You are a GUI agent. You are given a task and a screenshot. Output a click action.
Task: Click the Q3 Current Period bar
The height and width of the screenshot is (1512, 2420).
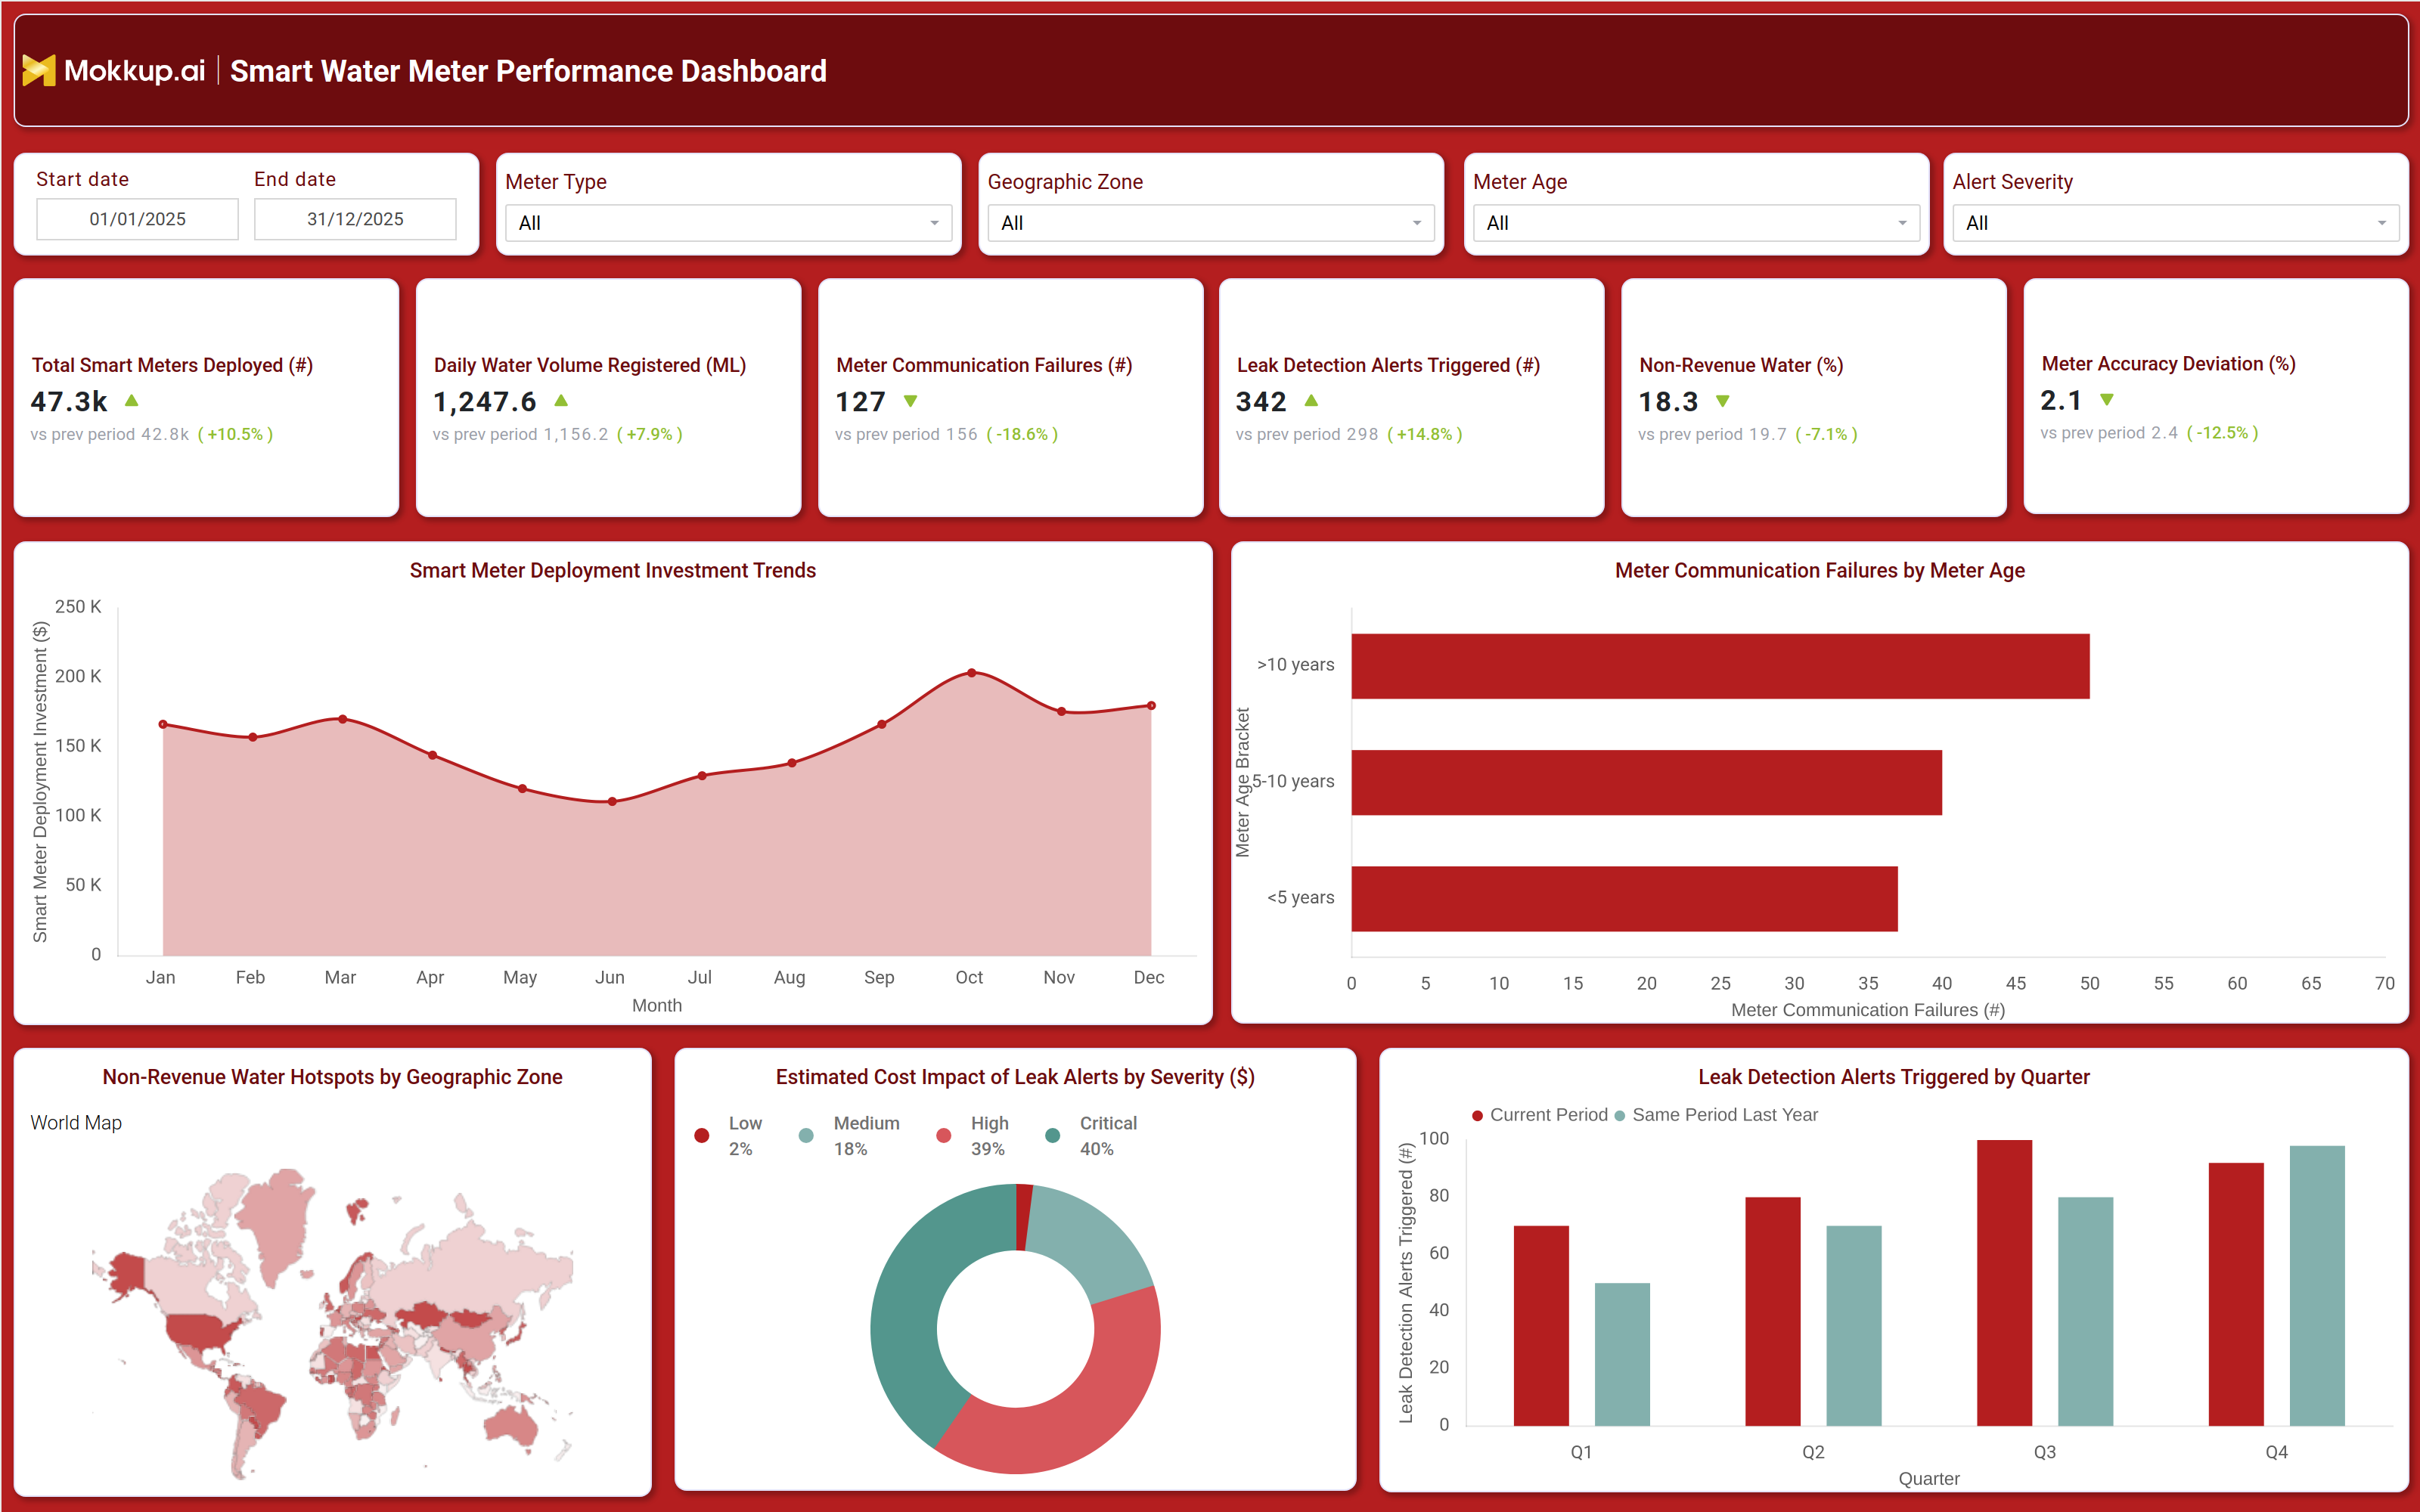(x=2005, y=1283)
